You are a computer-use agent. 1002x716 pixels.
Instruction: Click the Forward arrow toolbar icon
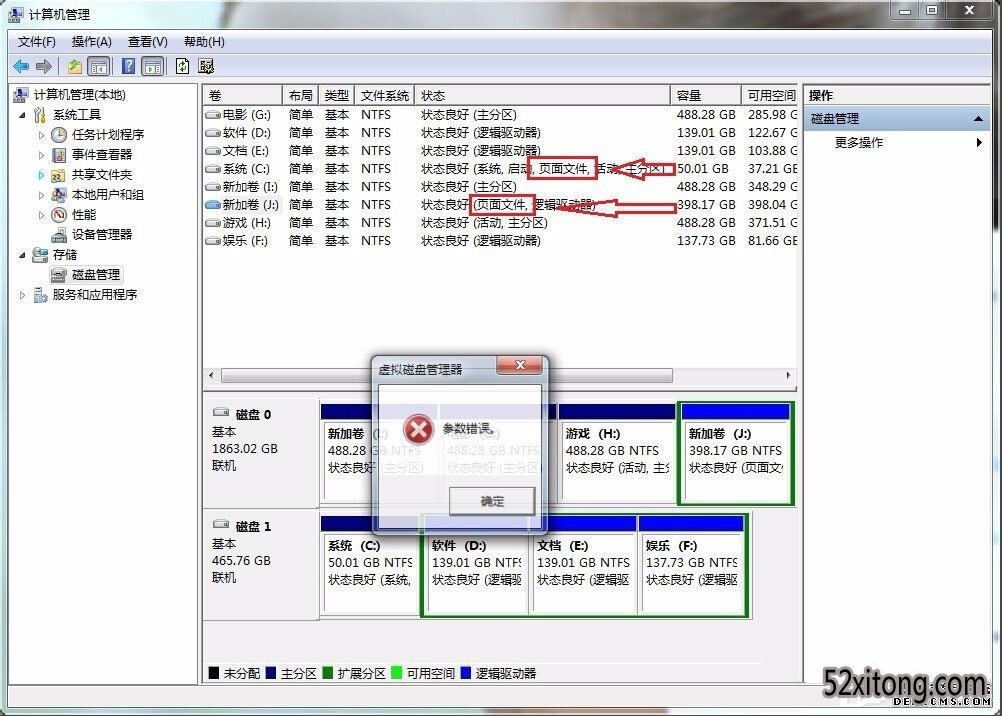[x=43, y=66]
